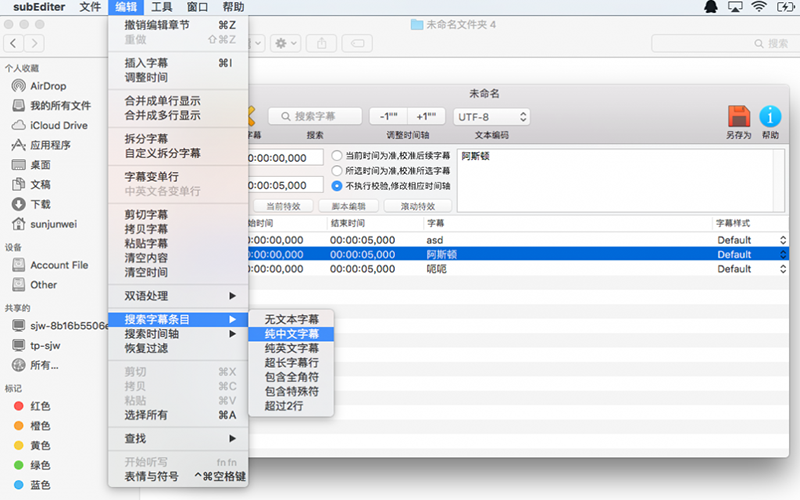Click 恢复过滤 menu item
Viewport: 800px width, 500px height.
[x=178, y=348]
